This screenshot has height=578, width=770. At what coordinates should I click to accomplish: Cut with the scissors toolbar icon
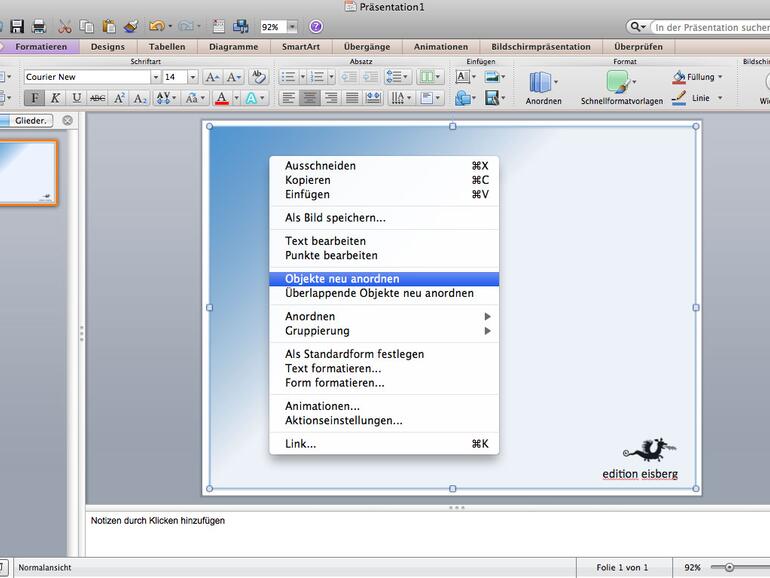coord(64,27)
